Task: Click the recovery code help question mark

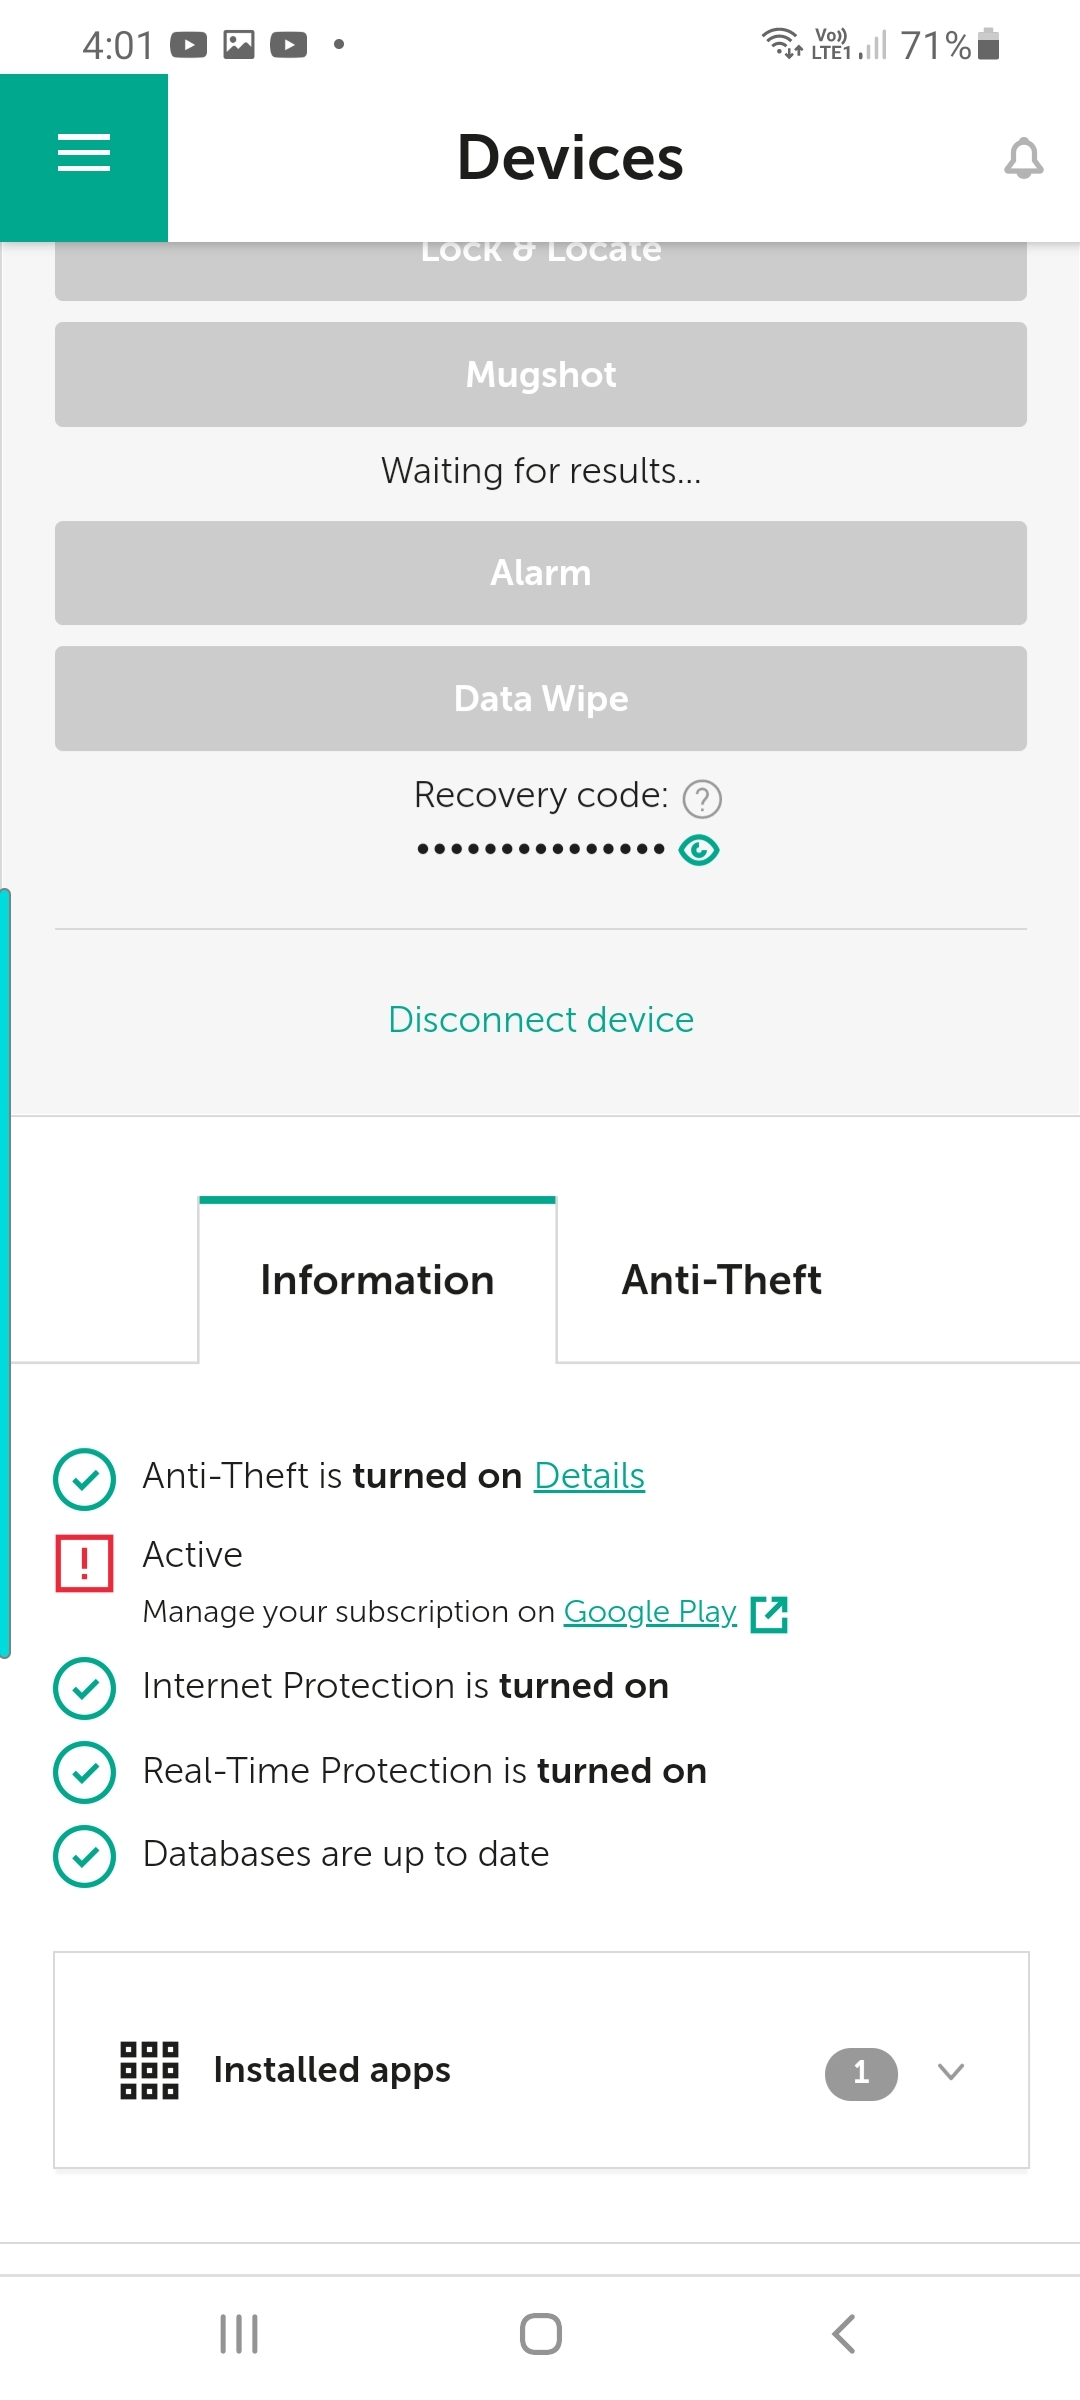Action: tap(702, 798)
